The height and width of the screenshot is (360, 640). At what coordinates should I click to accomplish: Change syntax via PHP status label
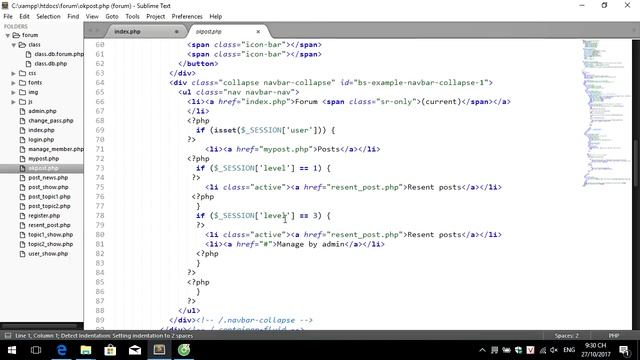tap(614, 336)
